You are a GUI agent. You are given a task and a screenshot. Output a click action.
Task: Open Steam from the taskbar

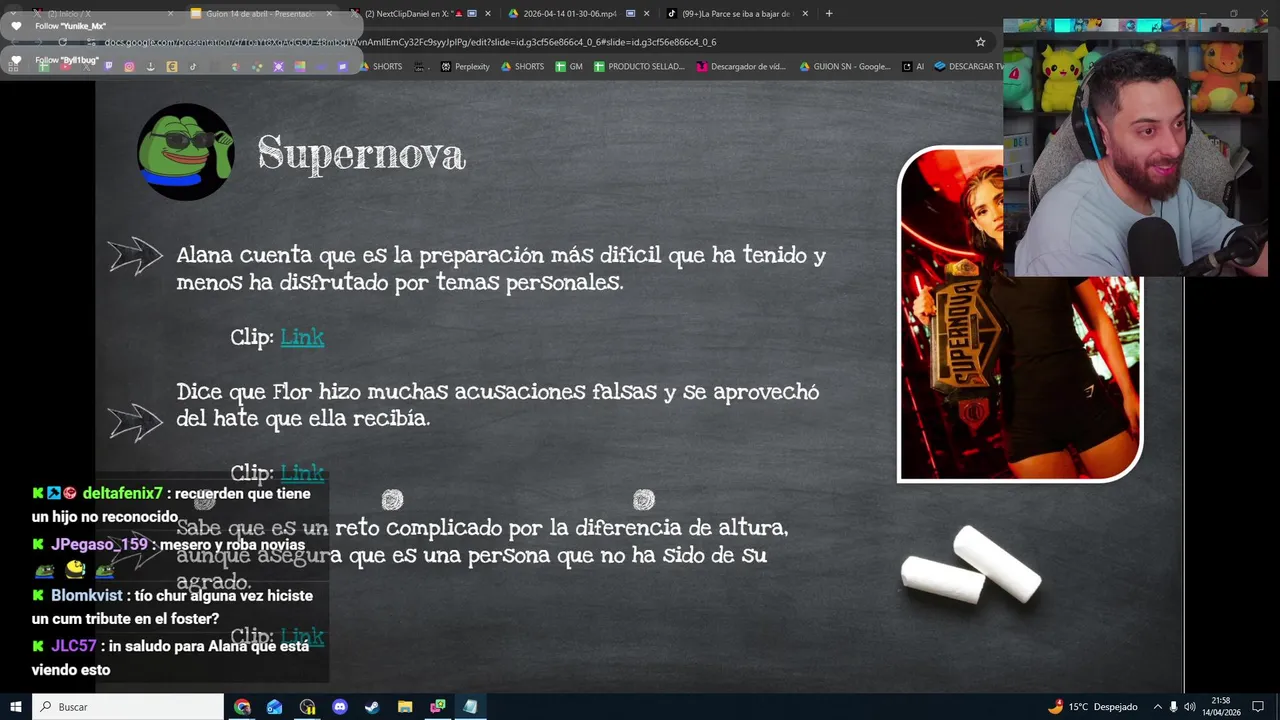(x=372, y=707)
